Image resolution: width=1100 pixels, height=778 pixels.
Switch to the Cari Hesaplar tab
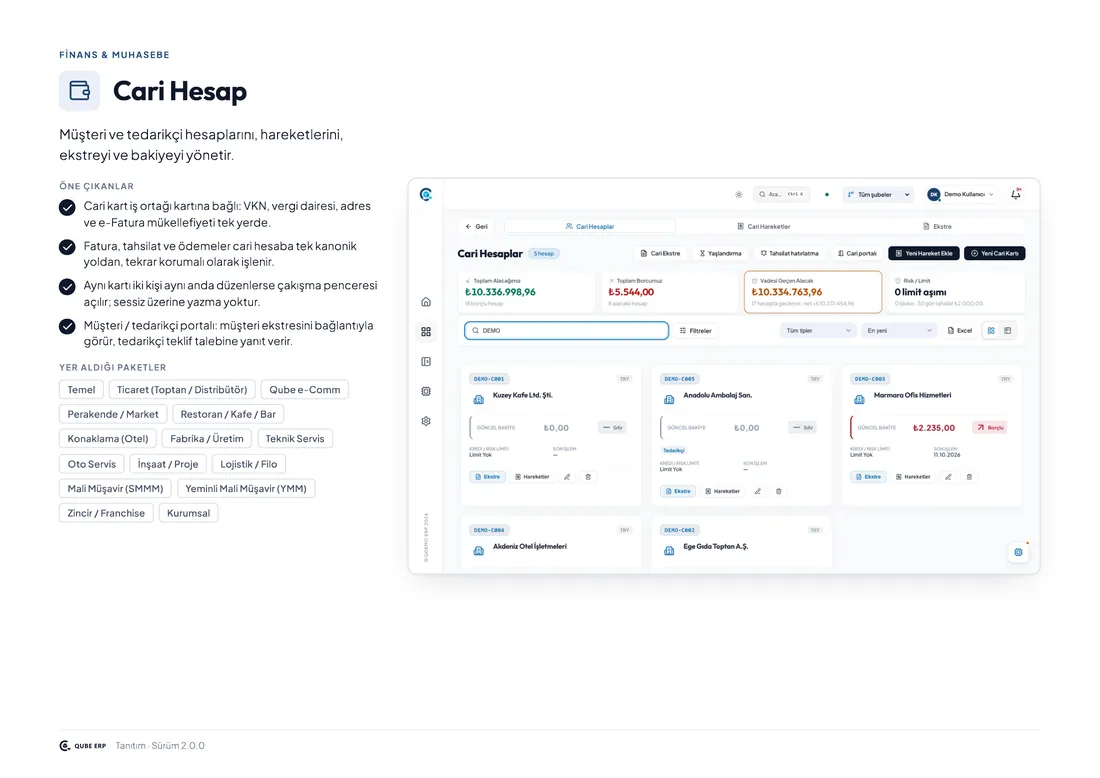coord(590,227)
